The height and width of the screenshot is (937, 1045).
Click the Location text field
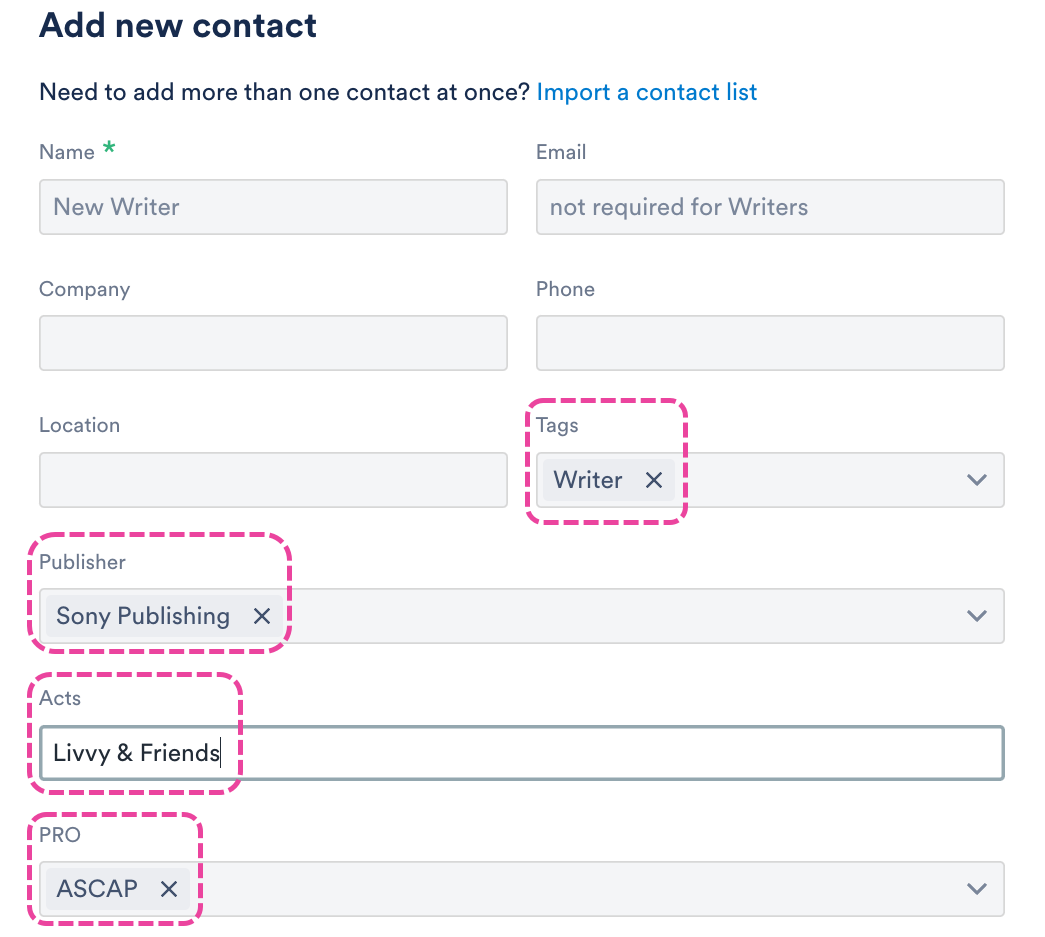point(273,480)
